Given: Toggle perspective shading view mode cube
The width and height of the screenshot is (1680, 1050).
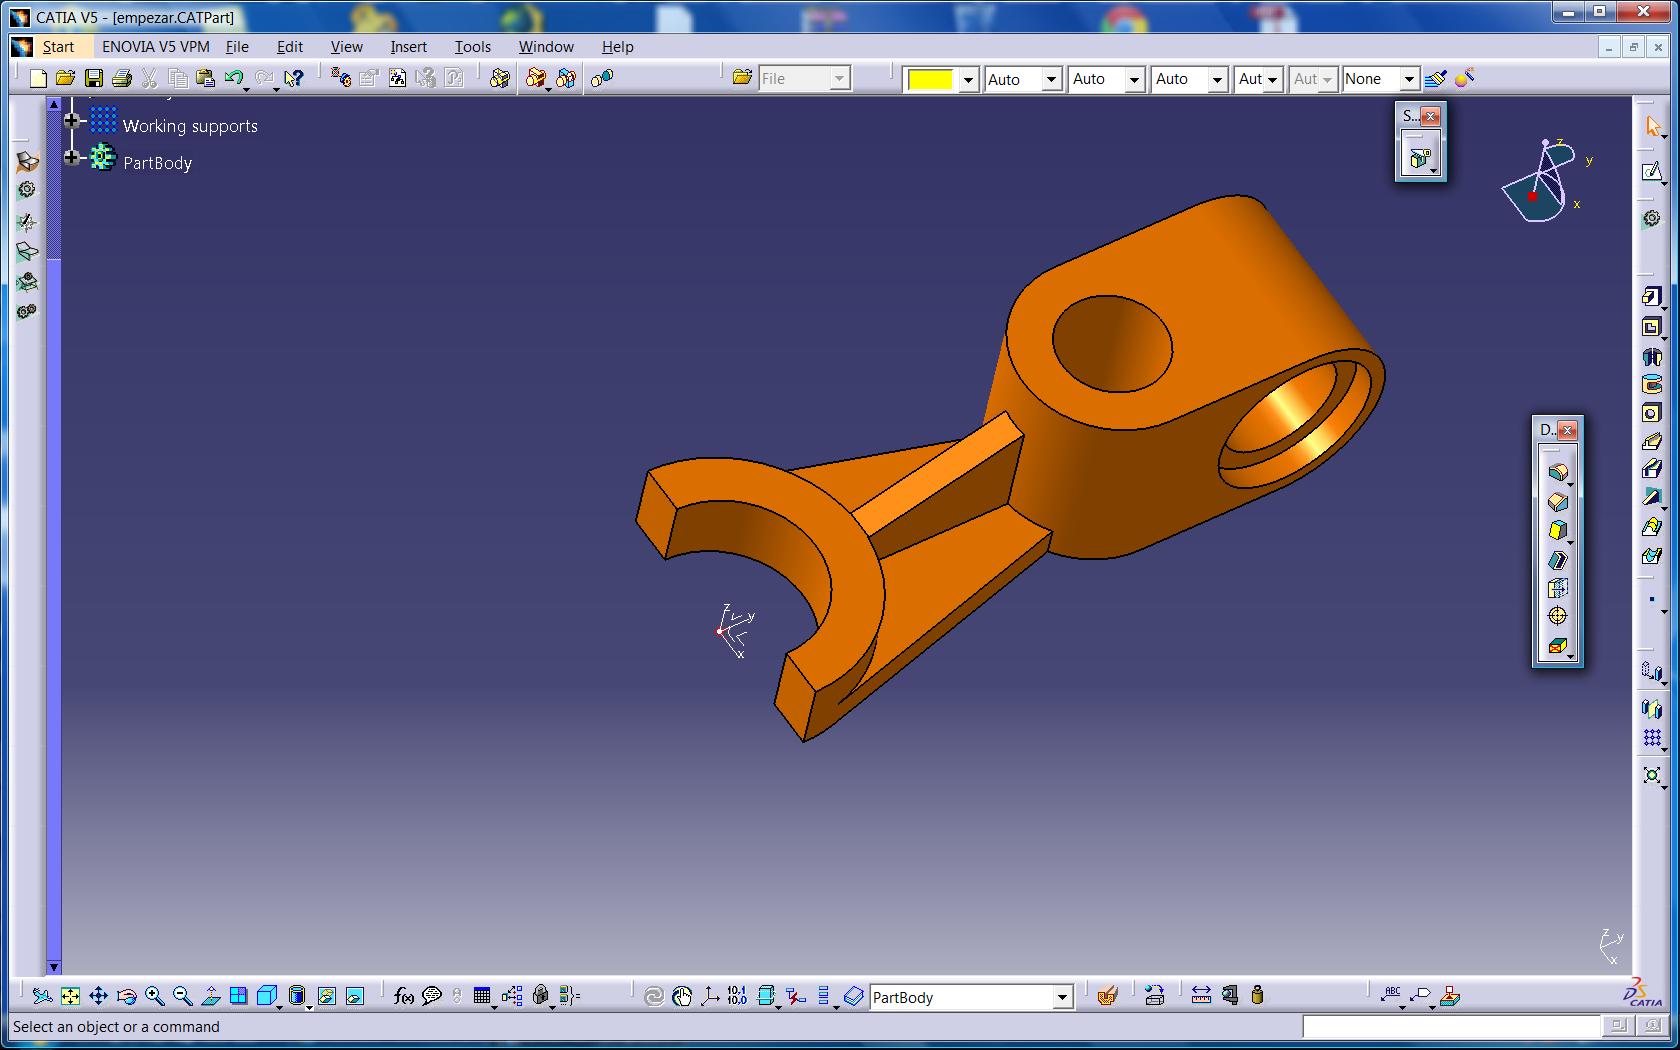Looking at the screenshot, I should (266, 996).
